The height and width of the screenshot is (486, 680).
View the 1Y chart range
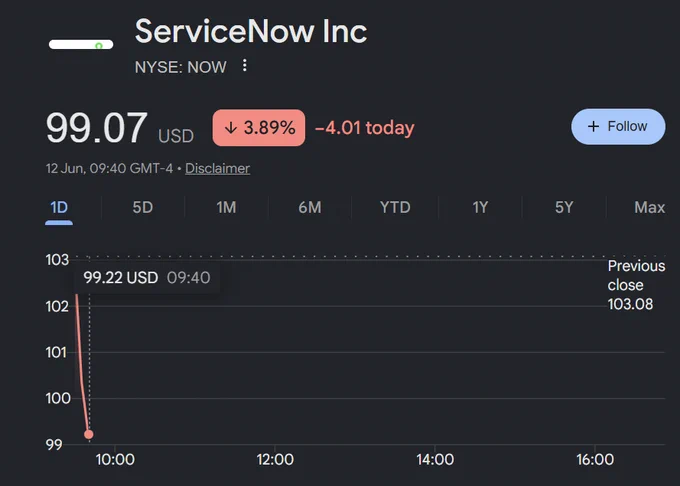(x=480, y=207)
